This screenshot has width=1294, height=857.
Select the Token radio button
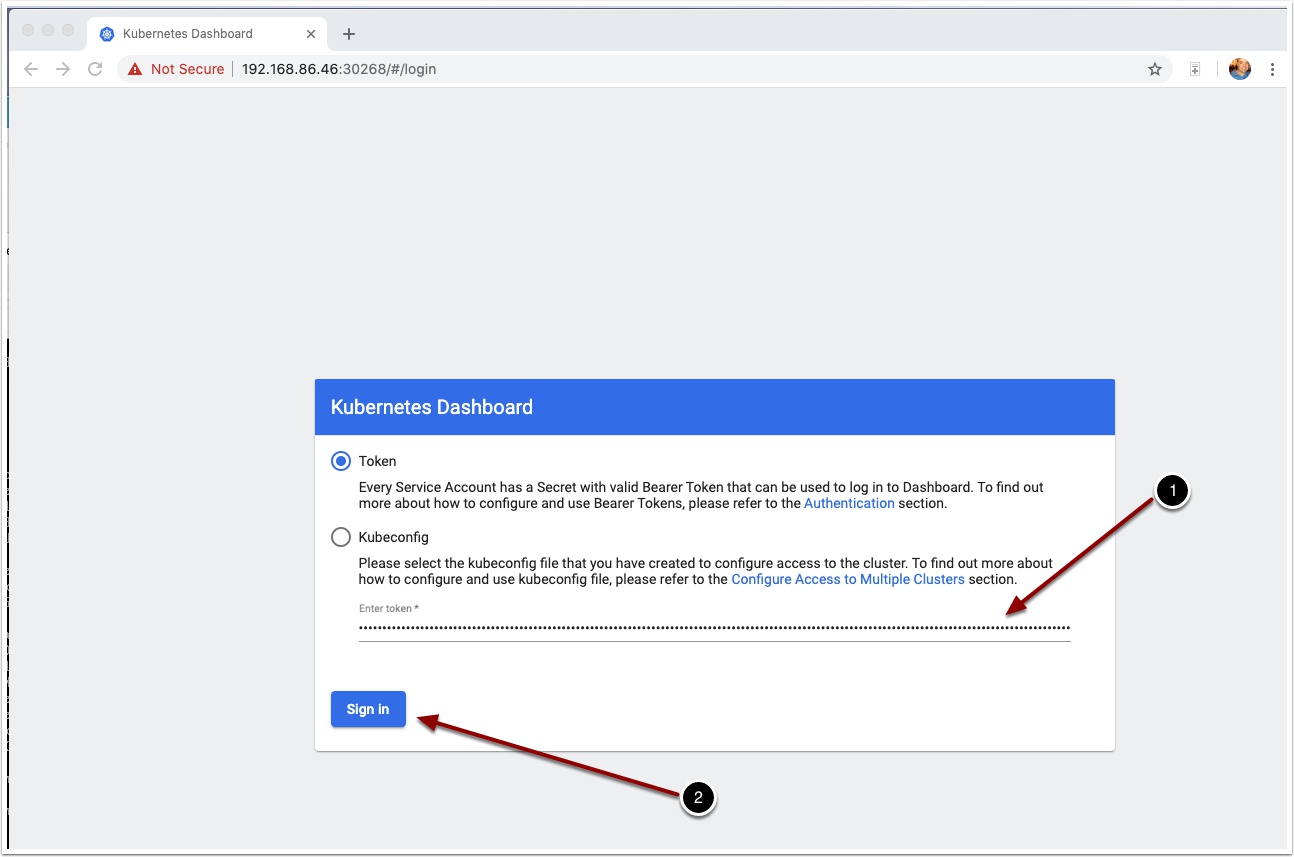point(341,461)
